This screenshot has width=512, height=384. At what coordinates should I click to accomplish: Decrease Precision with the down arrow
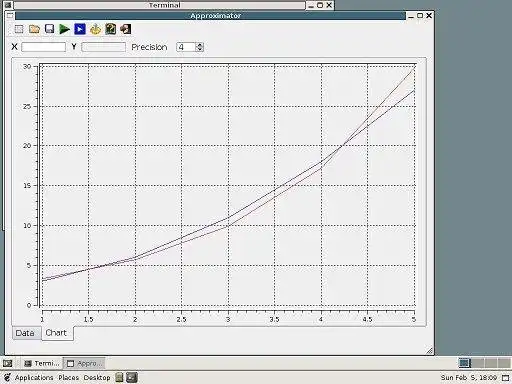coord(200,49)
